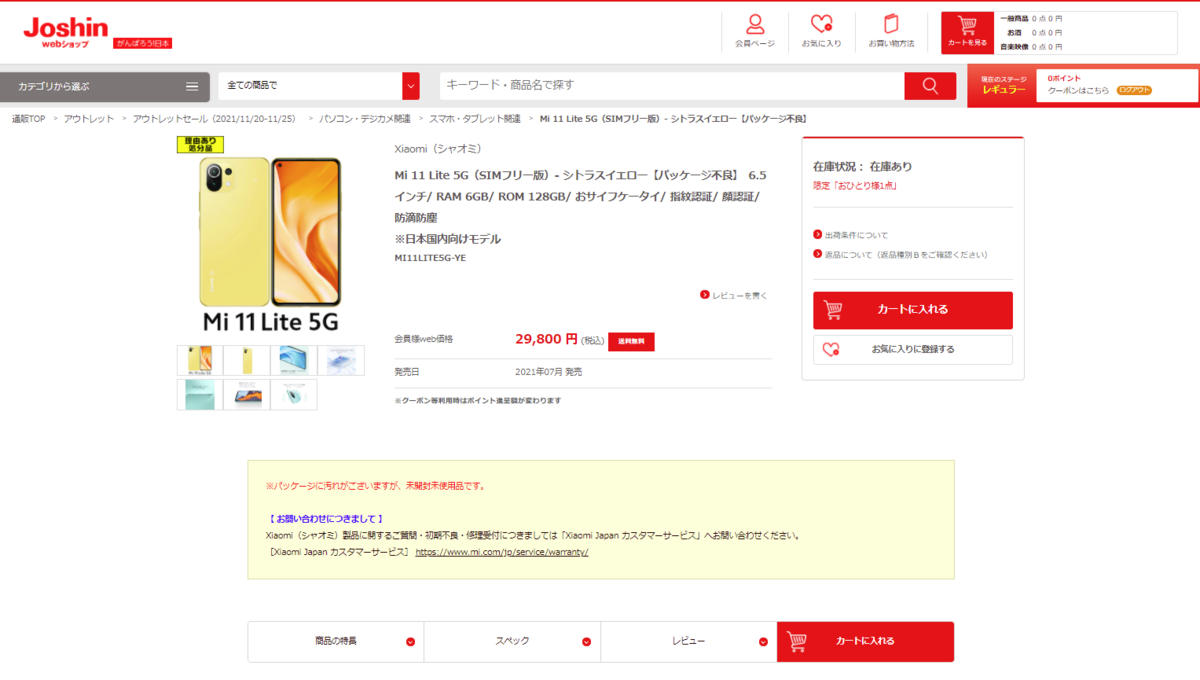Open the 出荷条件について link

coord(856,236)
